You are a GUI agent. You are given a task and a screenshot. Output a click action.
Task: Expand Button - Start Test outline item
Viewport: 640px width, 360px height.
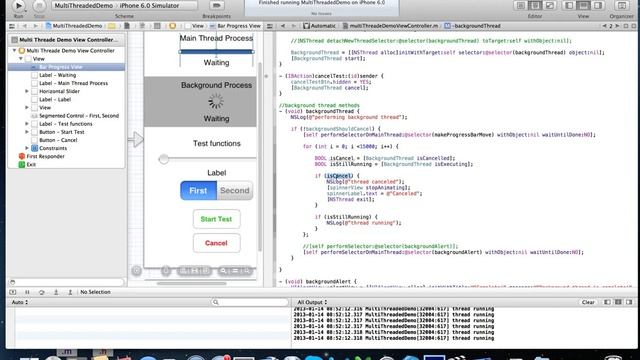tap(27, 132)
